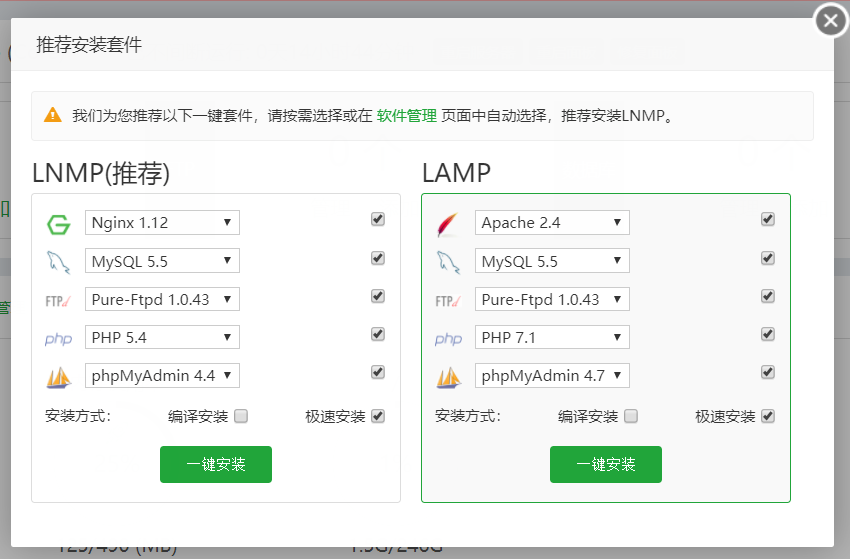Click the PHP logo icon in LNMP
850x559 pixels.
tap(58, 339)
